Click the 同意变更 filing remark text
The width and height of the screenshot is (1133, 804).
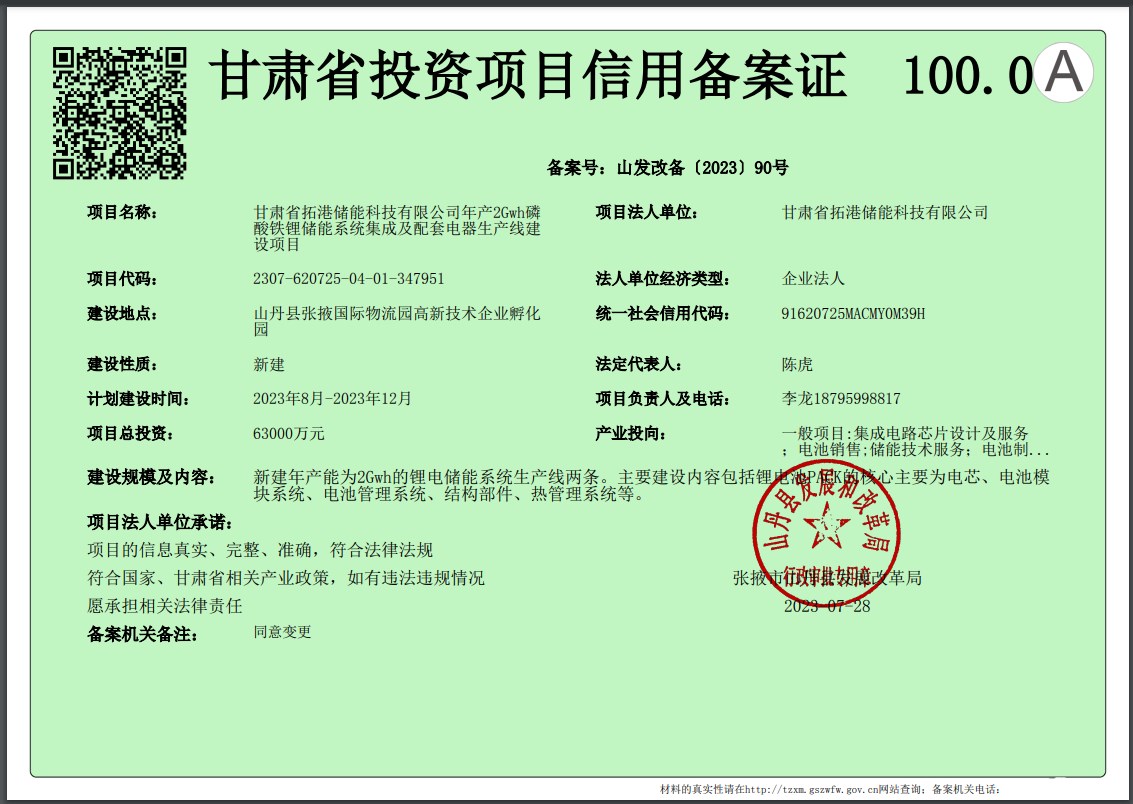click(x=283, y=632)
